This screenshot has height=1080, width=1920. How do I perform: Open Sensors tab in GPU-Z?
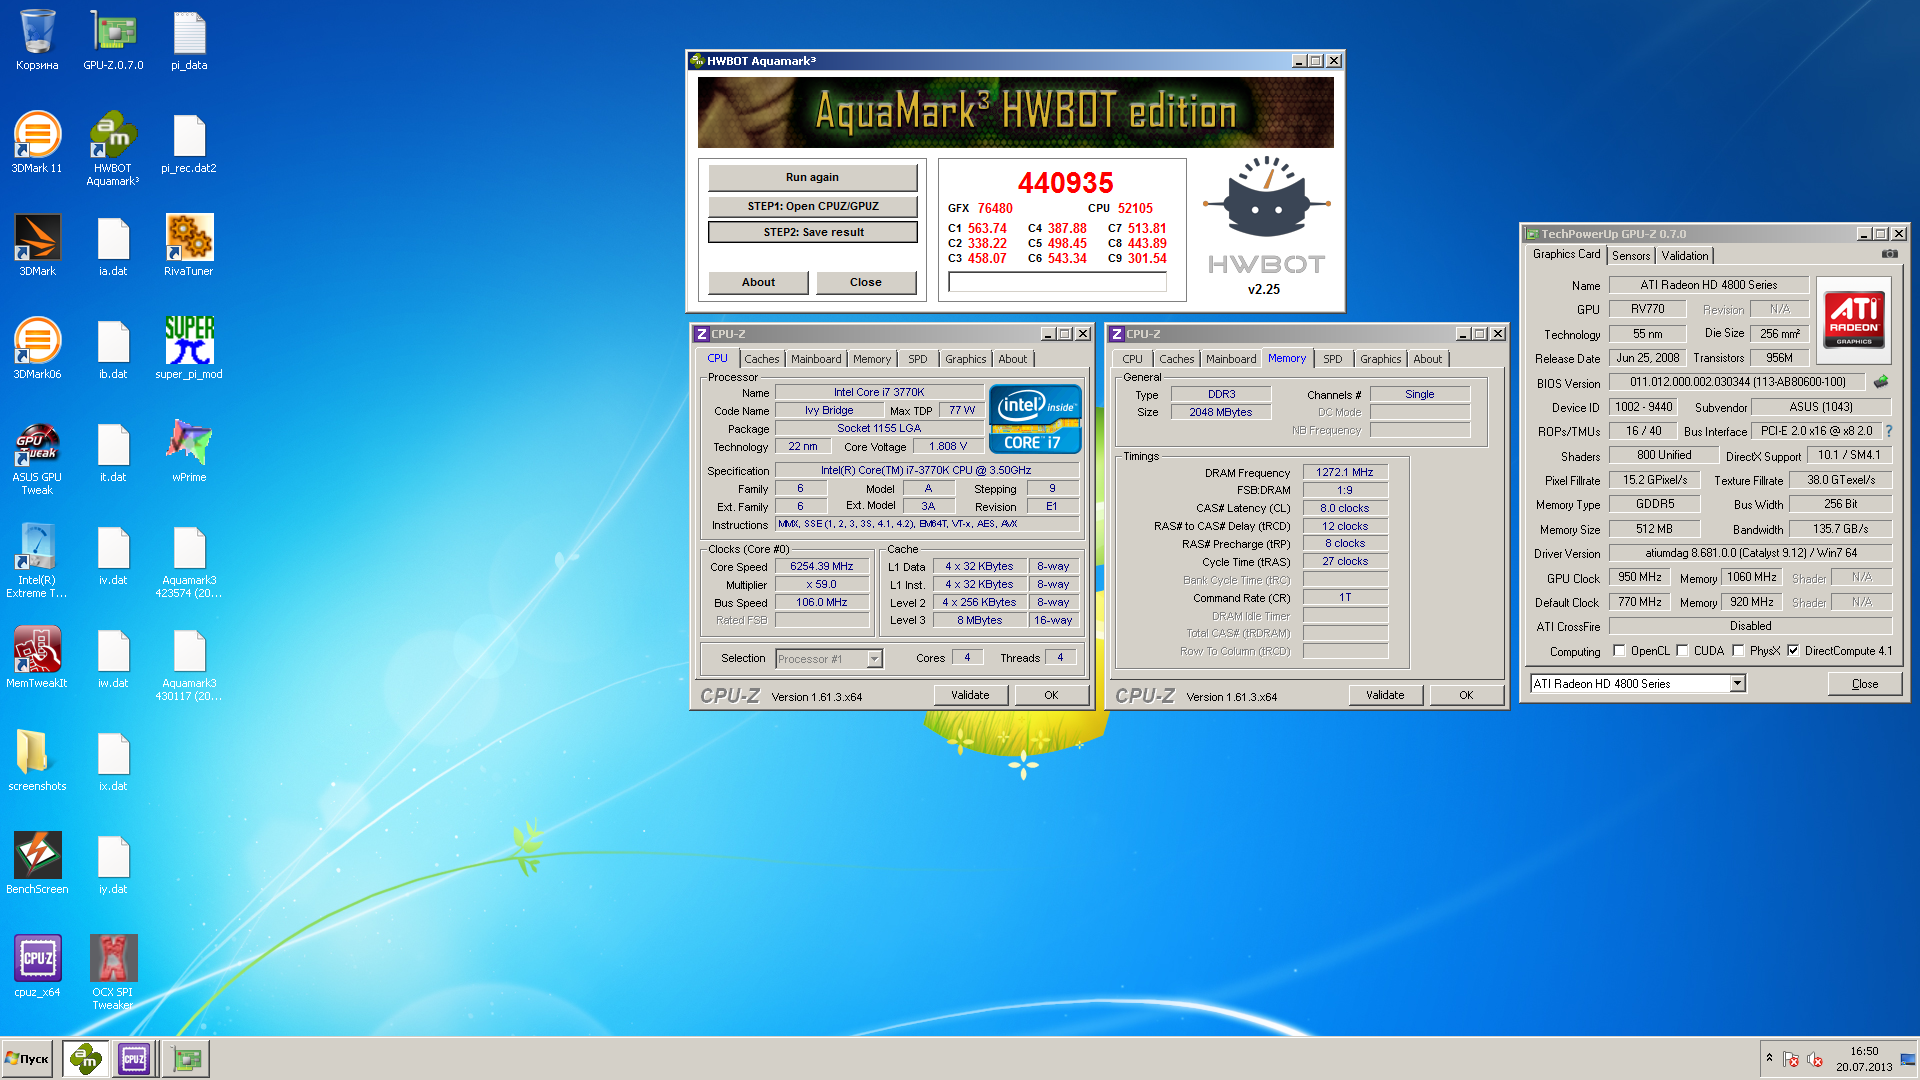(1630, 256)
